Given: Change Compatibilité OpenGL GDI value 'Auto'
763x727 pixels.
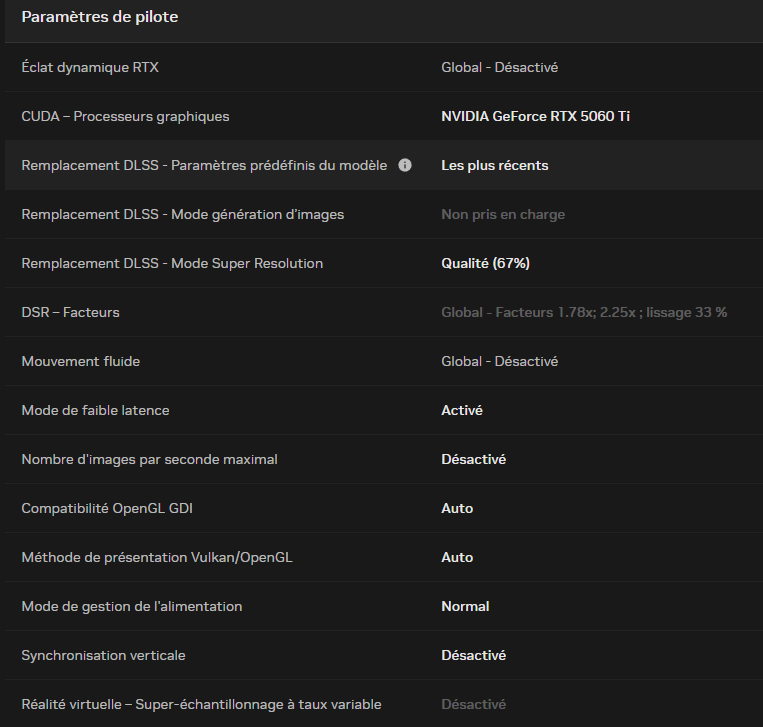Looking at the screenshot, I should (x=457, y=509).
